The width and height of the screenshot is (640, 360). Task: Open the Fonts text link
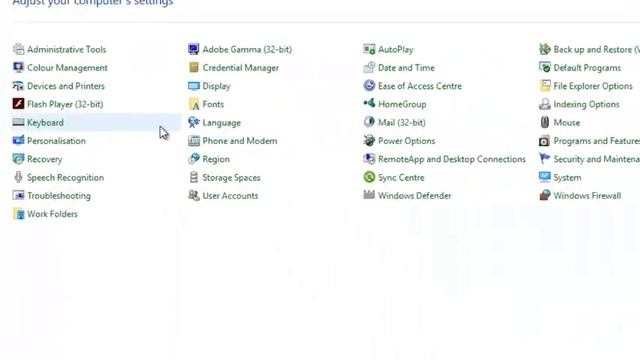[x=213, y=104]
